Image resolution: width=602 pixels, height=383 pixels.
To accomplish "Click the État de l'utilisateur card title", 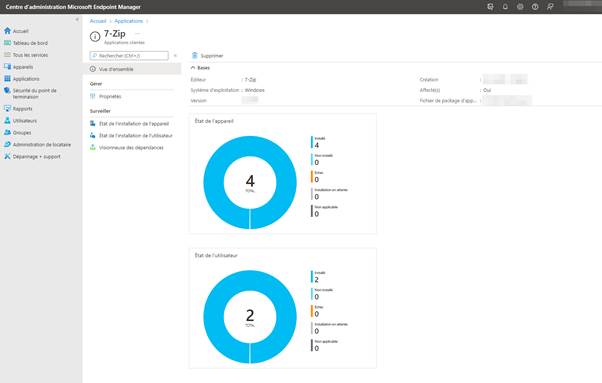I will point(216,255).
